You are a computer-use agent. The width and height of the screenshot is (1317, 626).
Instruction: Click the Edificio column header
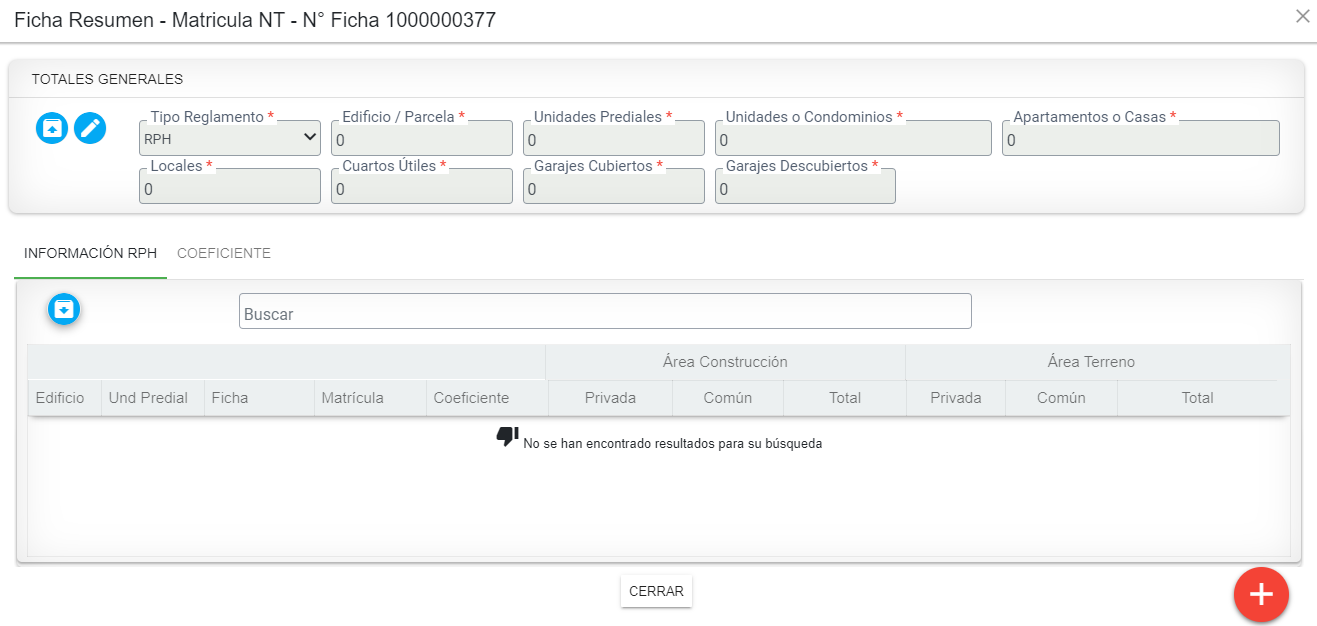[x=60, y=398]
